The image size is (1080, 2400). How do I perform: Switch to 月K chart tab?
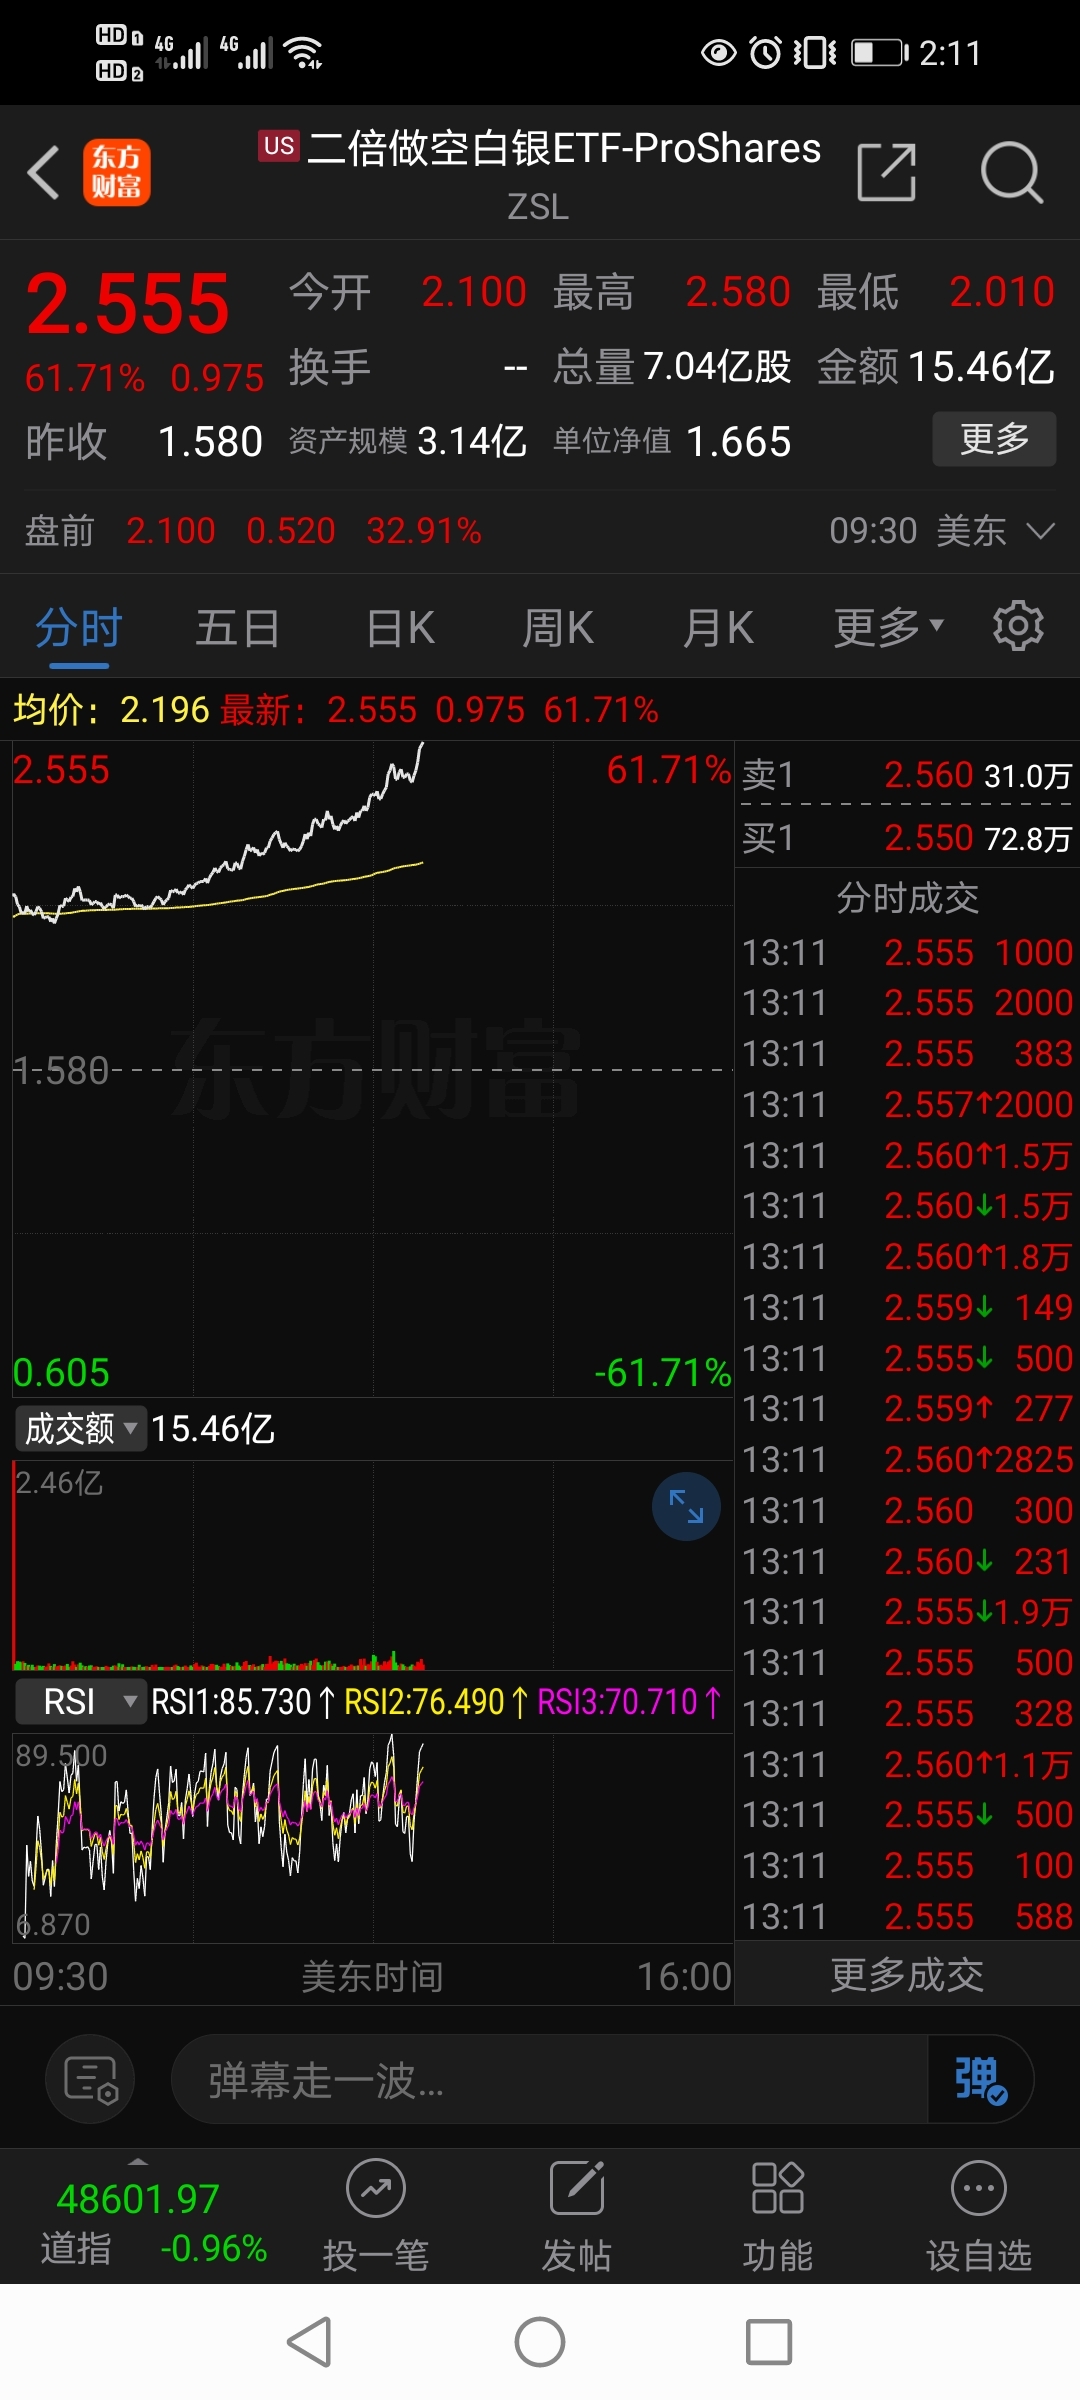tap(718, 629)
